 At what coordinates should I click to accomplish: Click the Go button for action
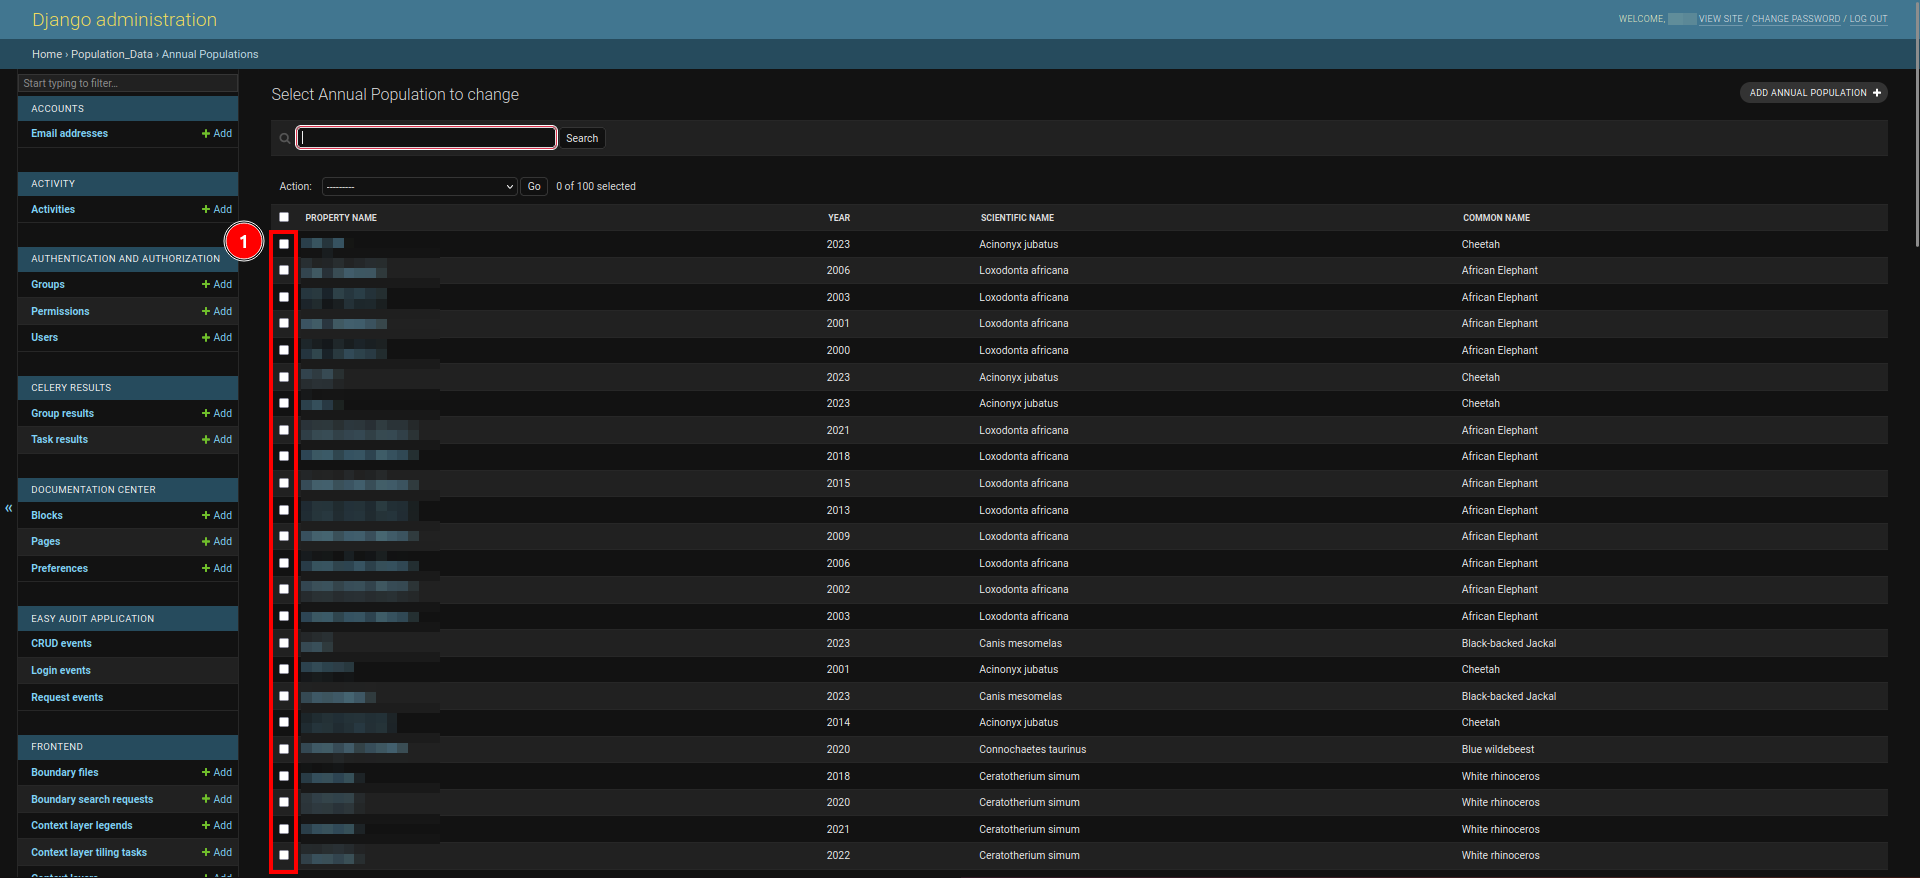click(534, 187)
